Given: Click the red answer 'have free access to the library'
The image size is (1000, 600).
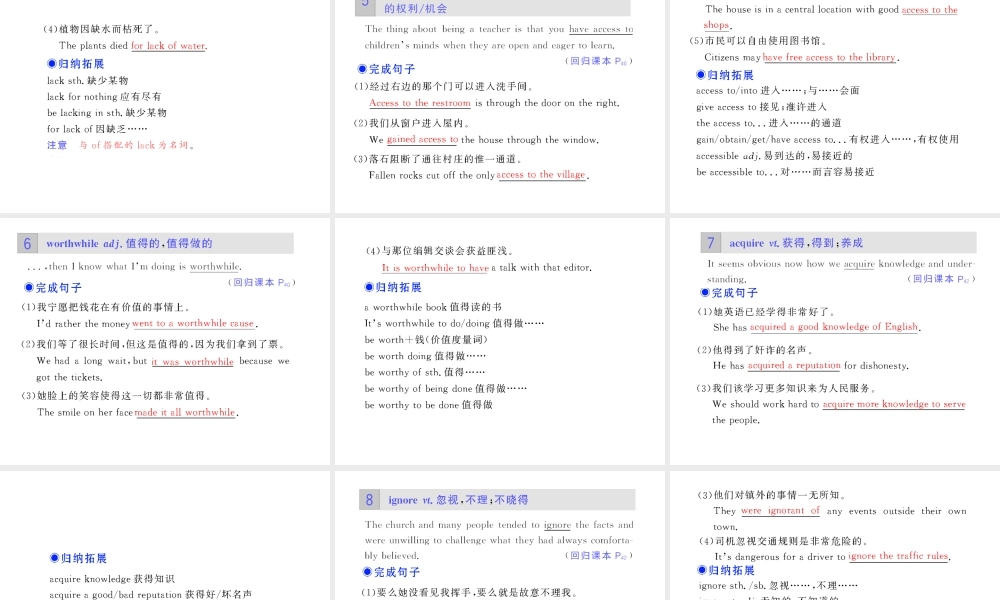Looking at the screenshot, I should coord(829,57).
